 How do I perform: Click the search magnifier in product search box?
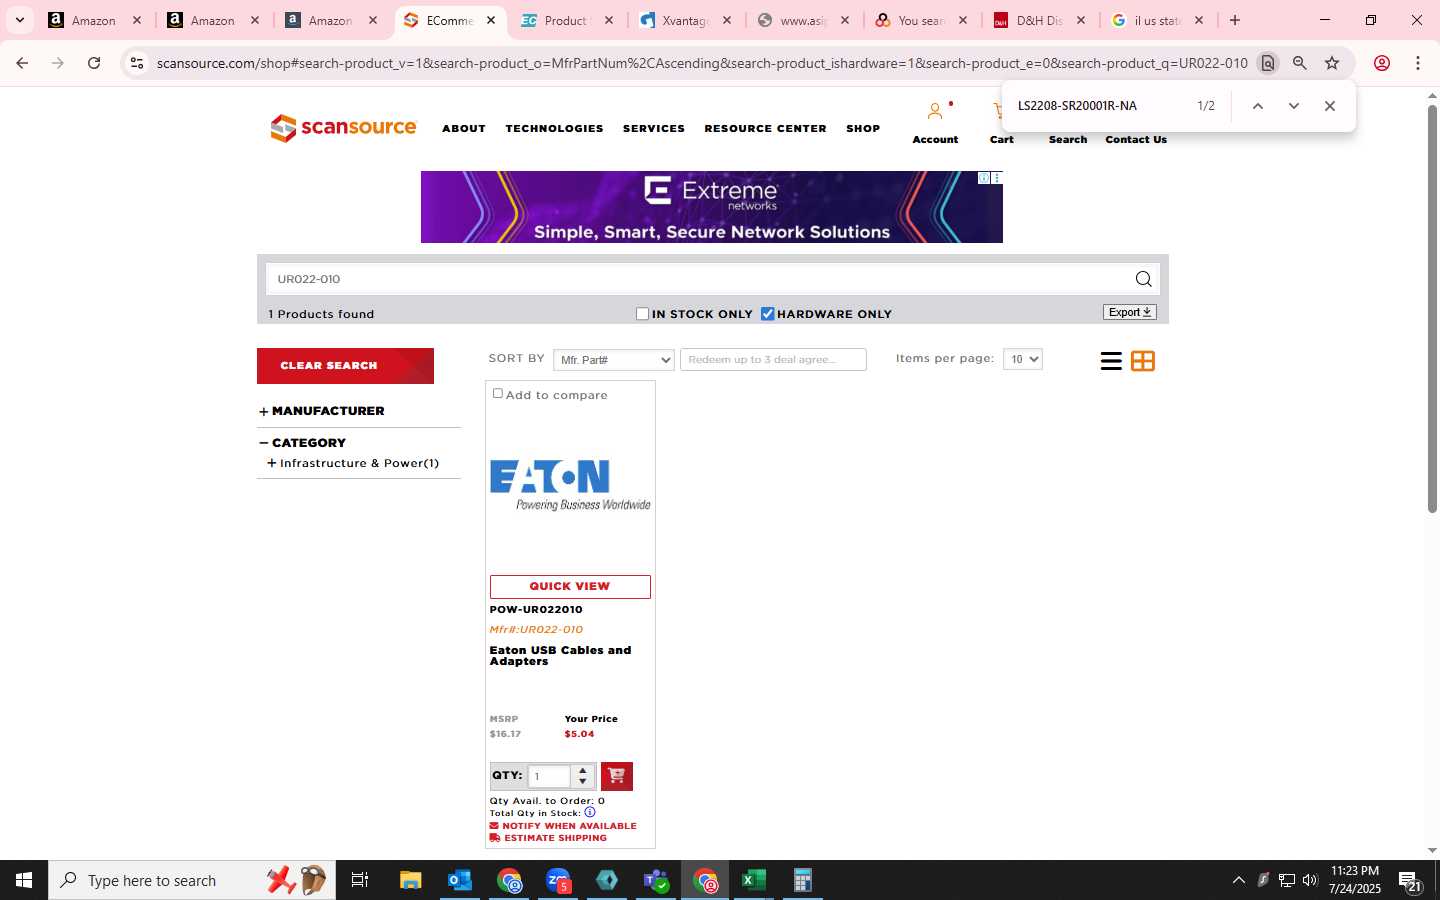coord(1143,279)
